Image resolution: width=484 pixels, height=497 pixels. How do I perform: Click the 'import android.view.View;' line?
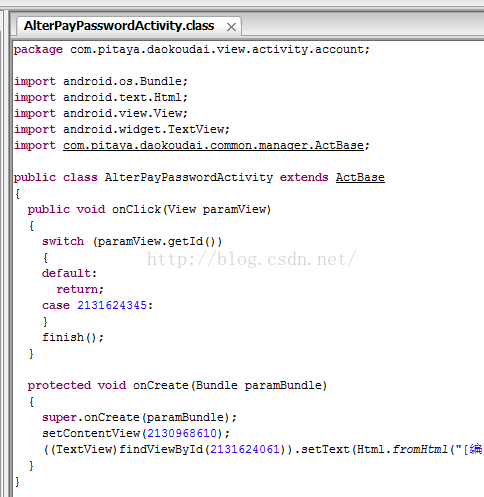(101, 113)
